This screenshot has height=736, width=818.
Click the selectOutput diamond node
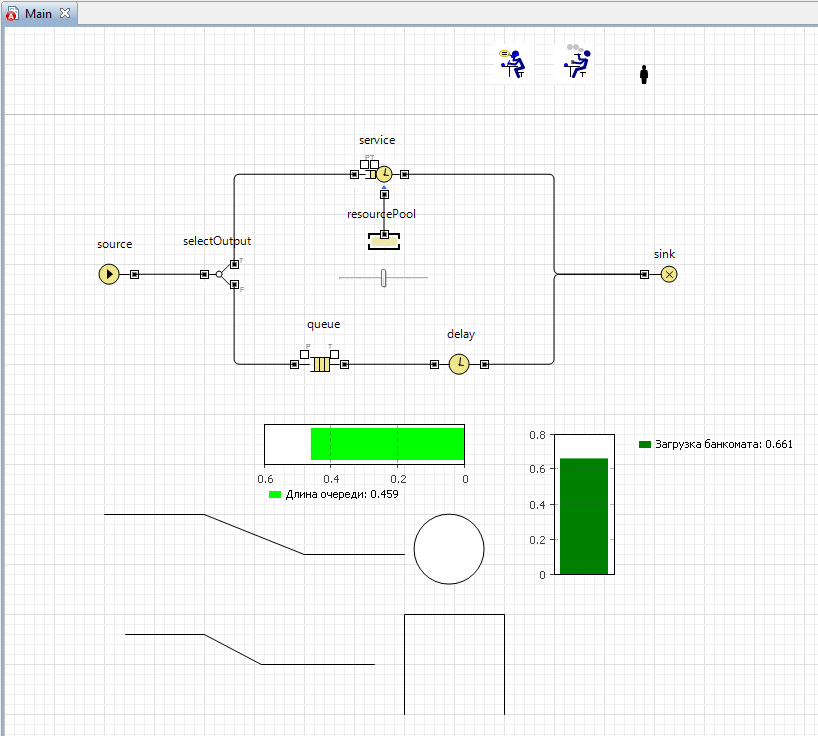point(219,274)
